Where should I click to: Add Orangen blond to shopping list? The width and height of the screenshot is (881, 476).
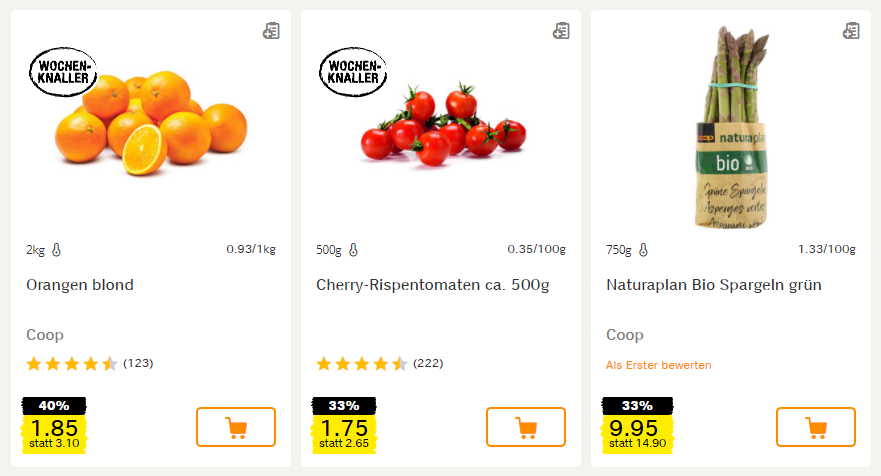(x=271, y=31)
